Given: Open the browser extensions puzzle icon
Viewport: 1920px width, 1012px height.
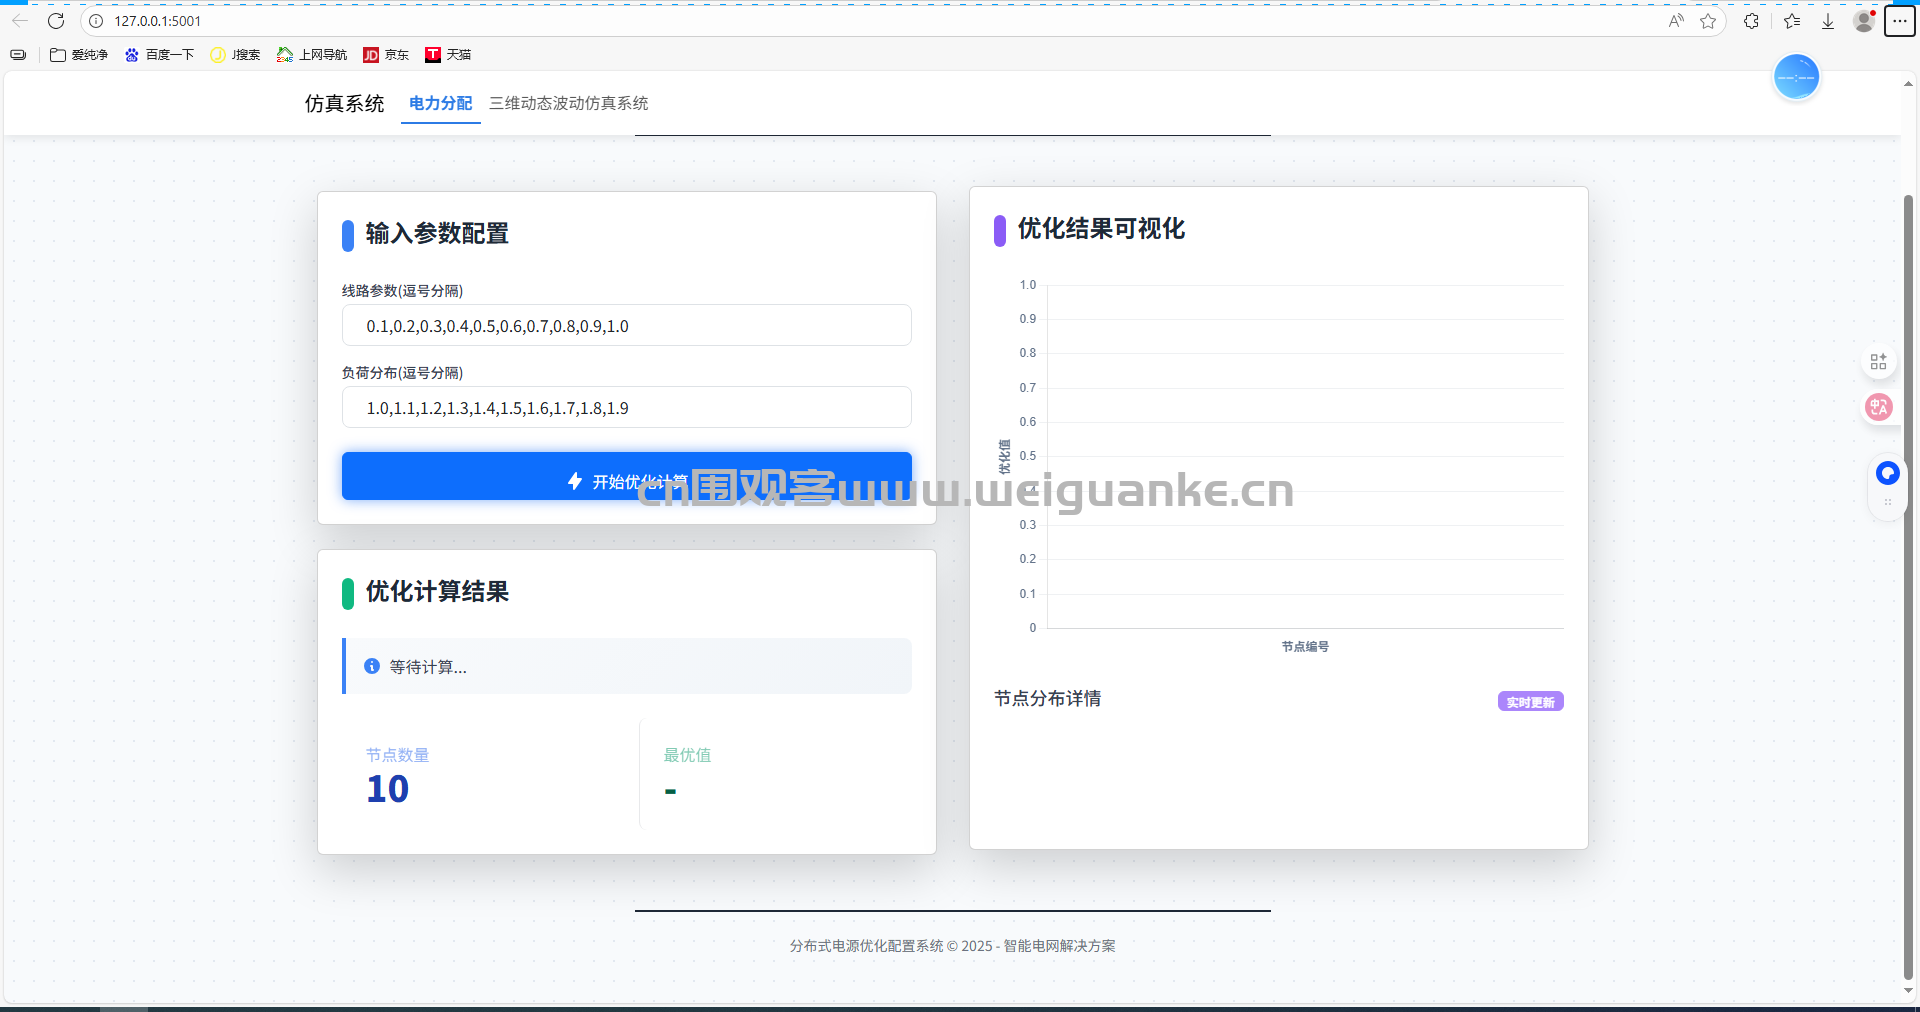Looking at the screenshot, I should click(x=1751, y=21).
